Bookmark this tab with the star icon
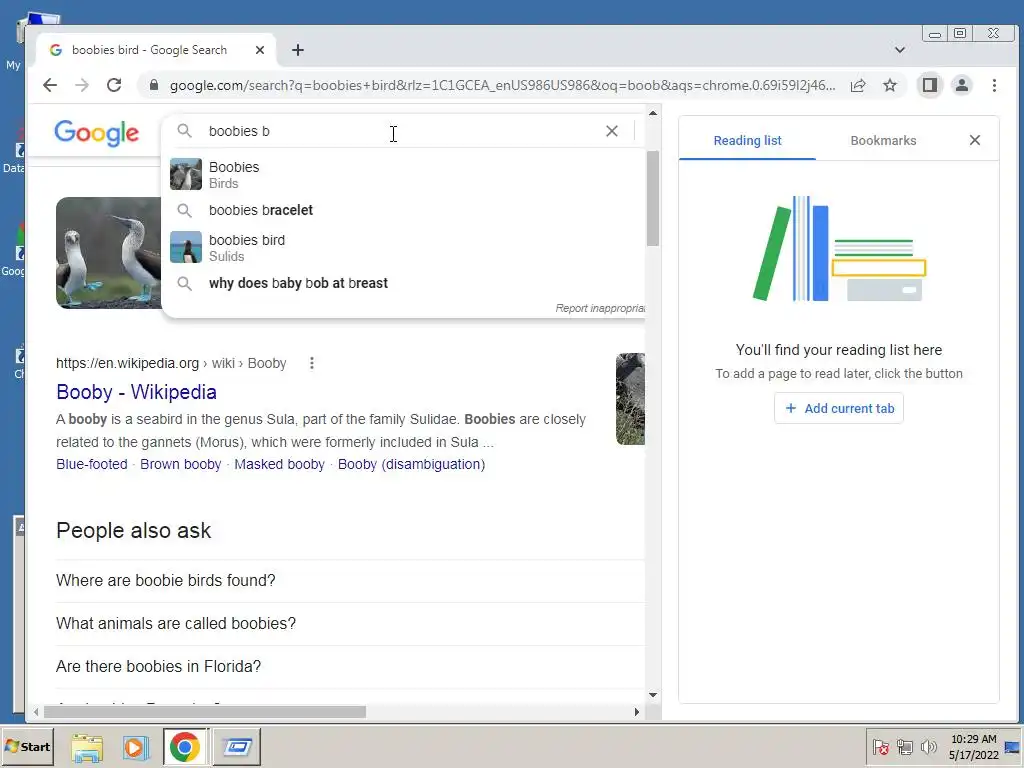The height and width of the screenshot is (768, 1024). tap(889, 85)
